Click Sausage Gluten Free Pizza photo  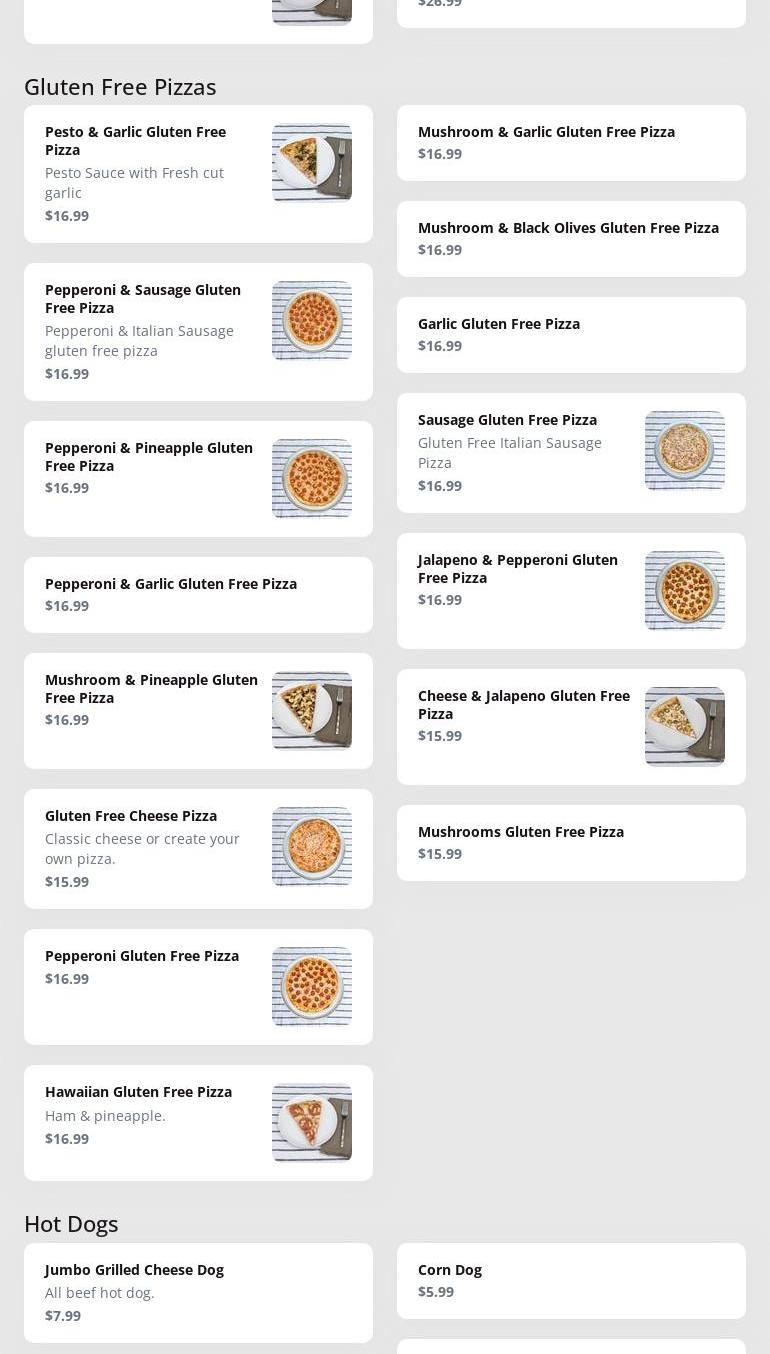tap(684, 451)
